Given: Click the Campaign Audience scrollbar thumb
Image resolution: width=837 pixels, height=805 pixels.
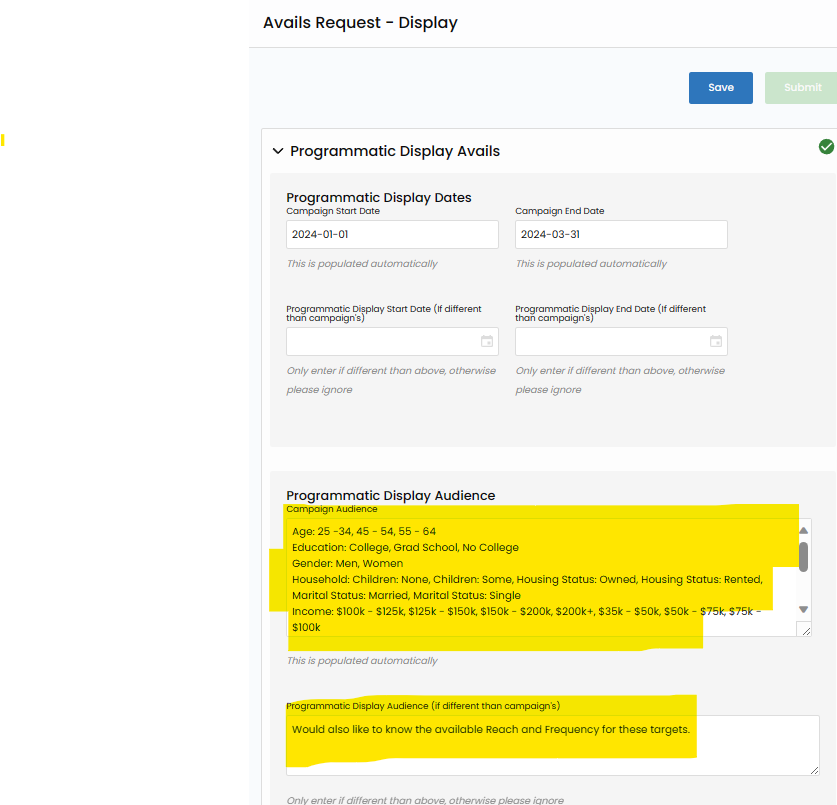Looking at the screenshot, I should click(x=803, y=557).
